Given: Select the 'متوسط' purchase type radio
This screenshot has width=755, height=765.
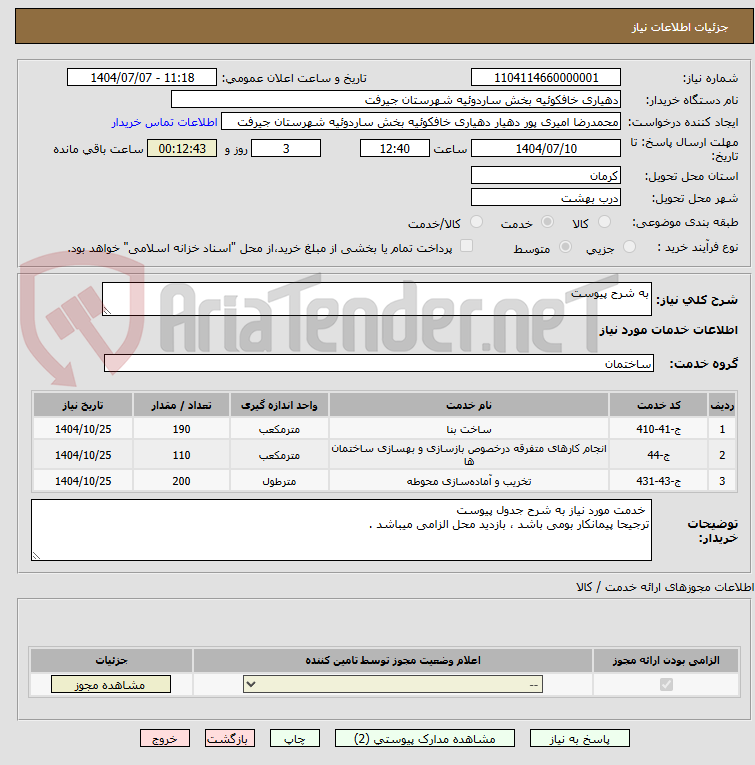Looking at the screenshot, I should tap(565, 247).
